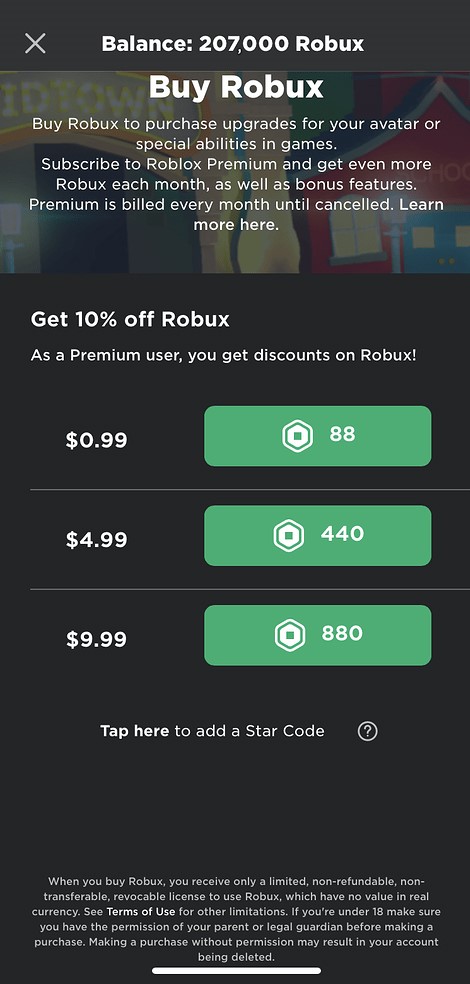Screen dimensions: 470x984
Task: Tap the Robux icon on the 440 button
Action: 289,536
